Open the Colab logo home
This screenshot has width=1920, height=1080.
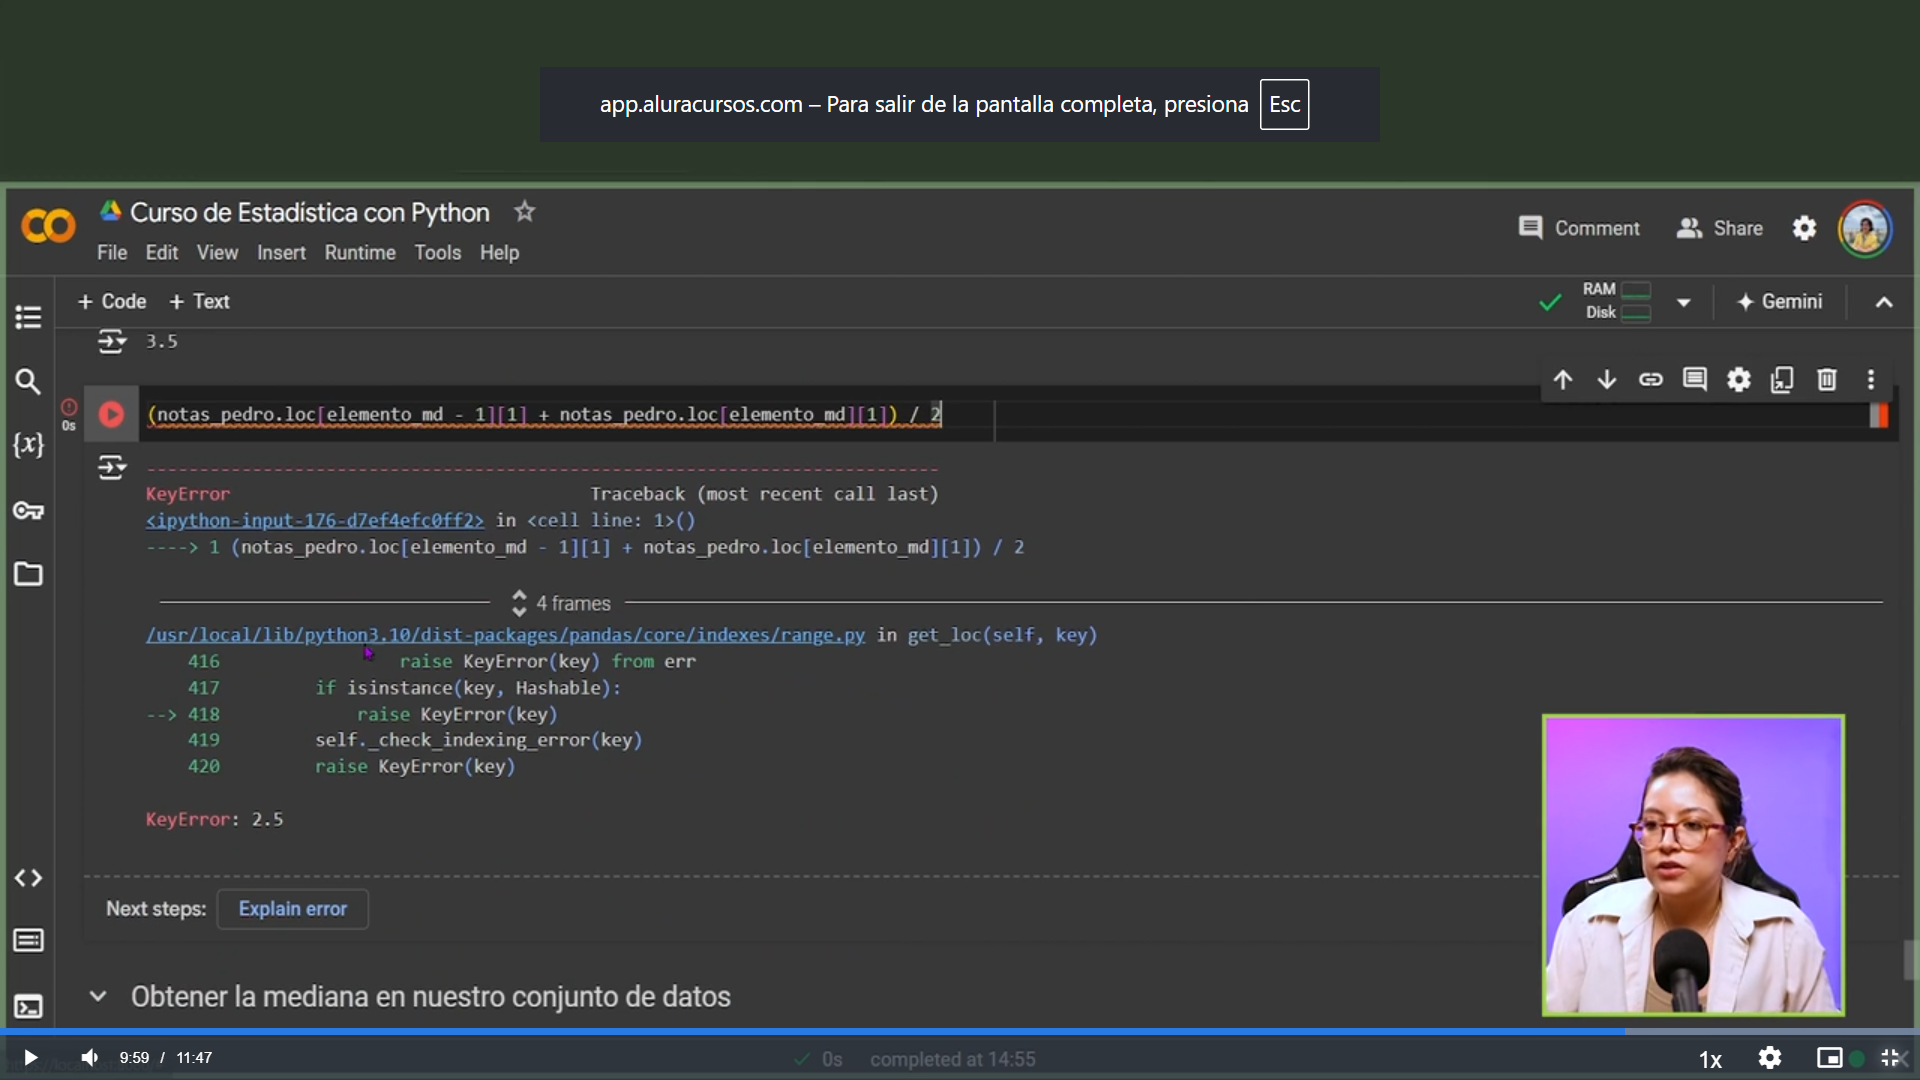[x=48, y=226]
